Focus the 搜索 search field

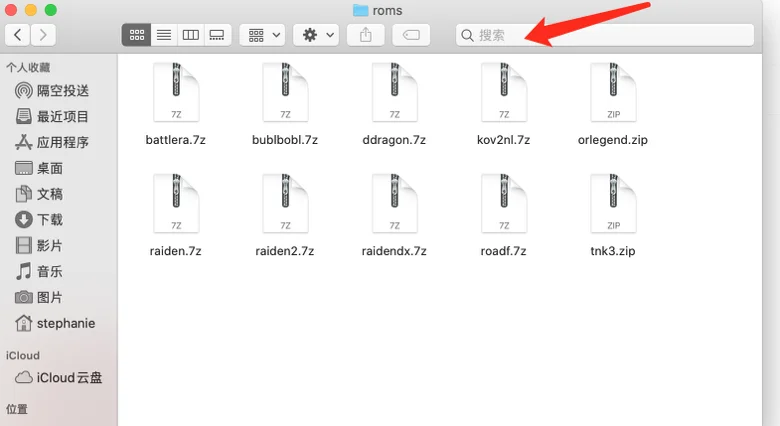[x=604, y=35]
